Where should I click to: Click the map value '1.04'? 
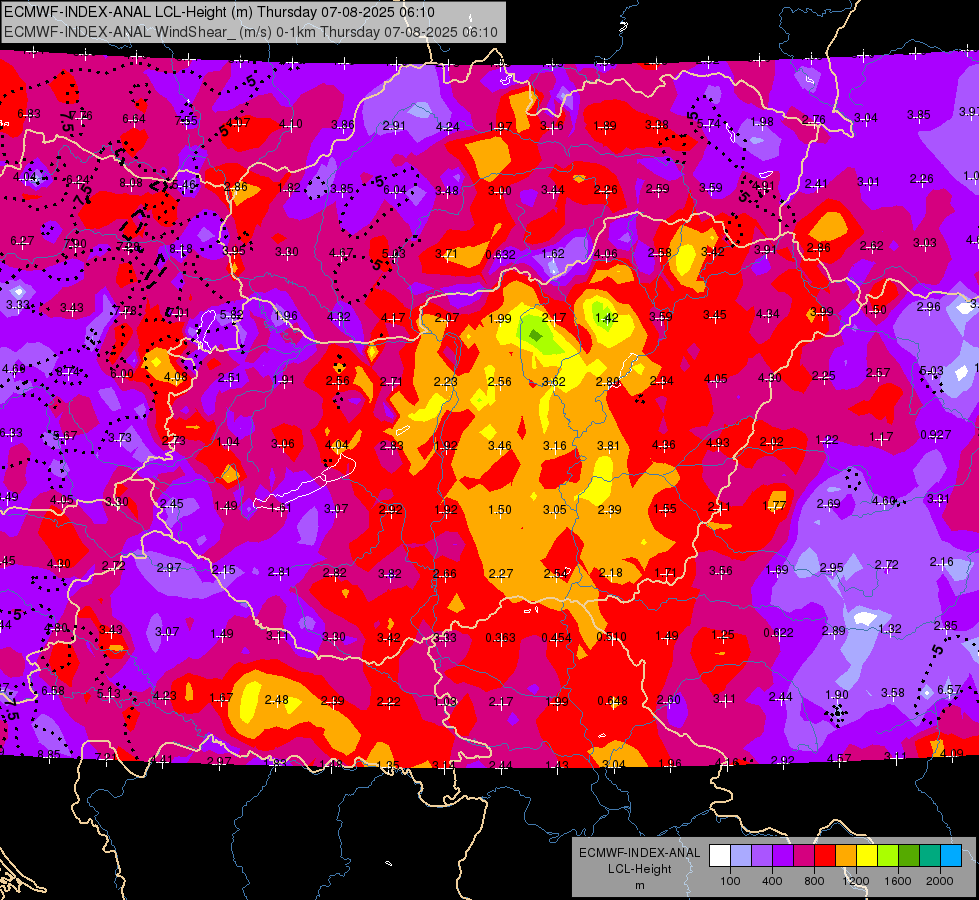229,442
